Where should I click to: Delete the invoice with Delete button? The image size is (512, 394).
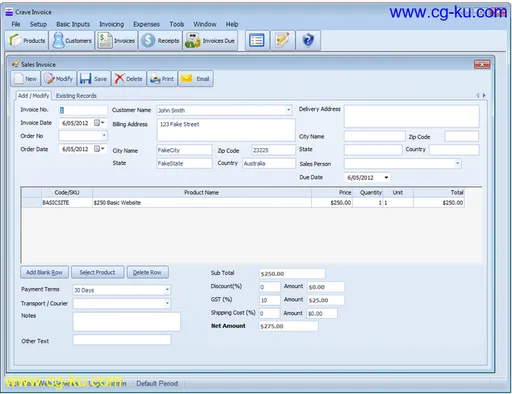129,79
